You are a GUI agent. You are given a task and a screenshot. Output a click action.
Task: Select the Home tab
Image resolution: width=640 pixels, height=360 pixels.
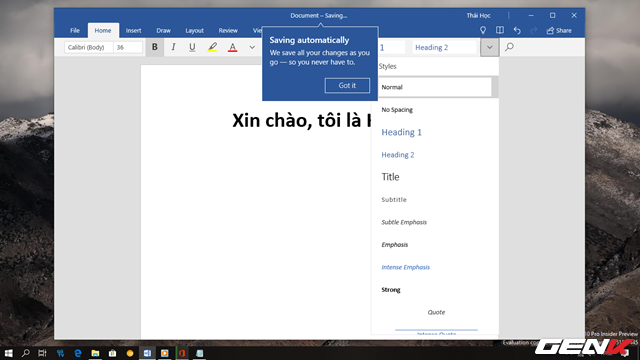click(x=103, y=30)
